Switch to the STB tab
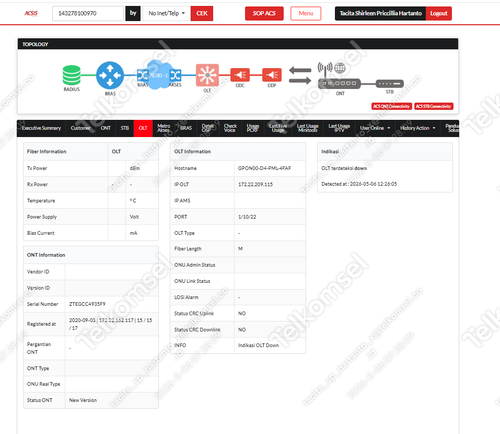Screen dimensions: 500x434 (125, 128)
